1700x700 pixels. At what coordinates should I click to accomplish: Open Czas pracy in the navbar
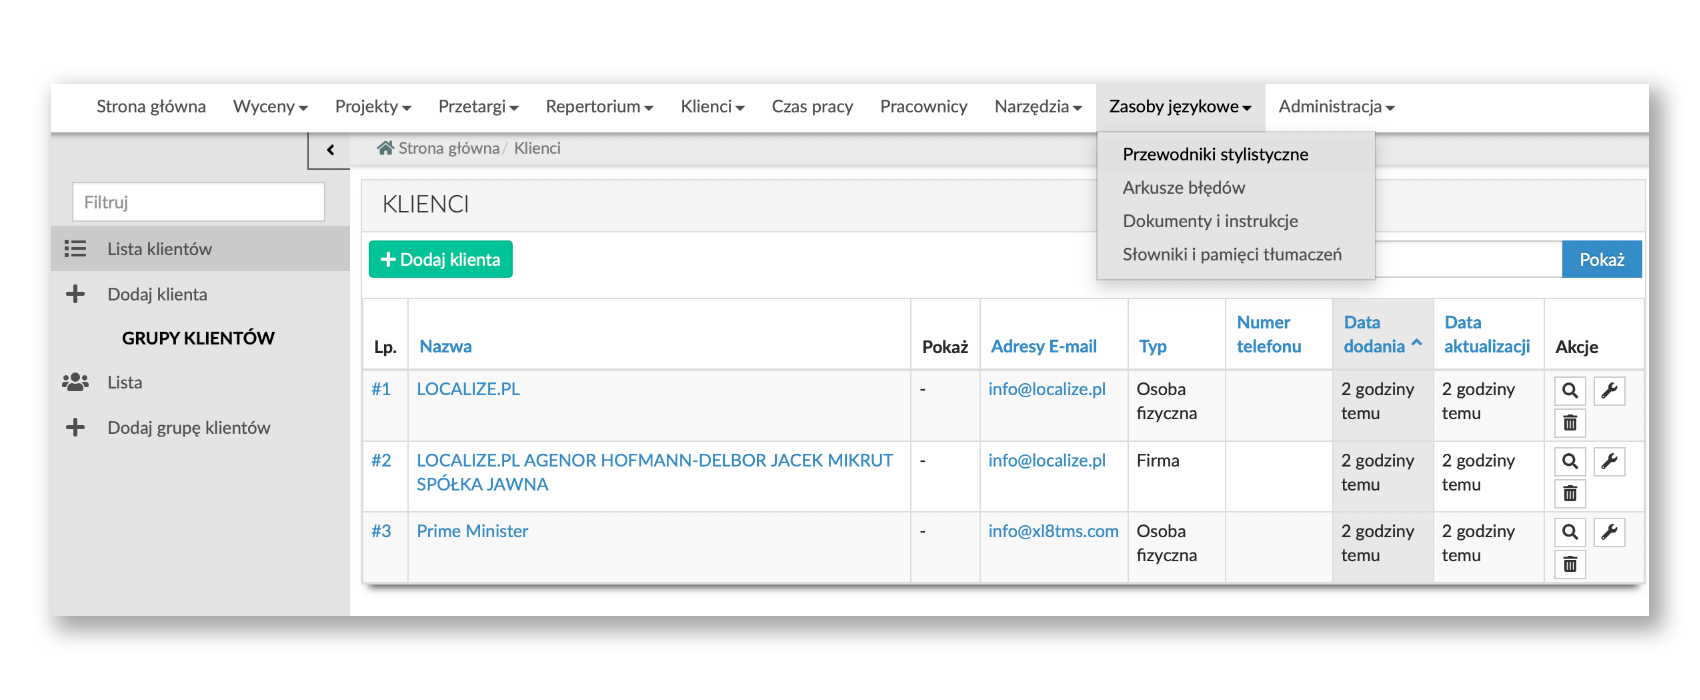(812, 107)
